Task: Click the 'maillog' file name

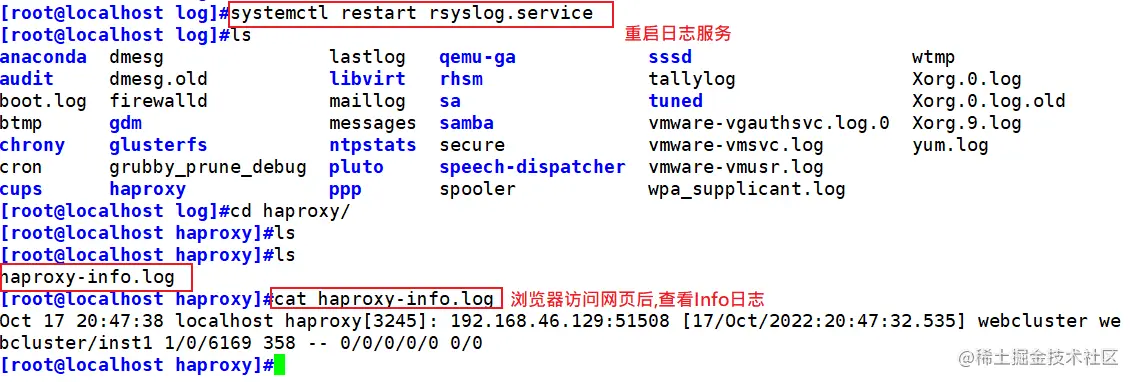Action: [x=367, y=101]
